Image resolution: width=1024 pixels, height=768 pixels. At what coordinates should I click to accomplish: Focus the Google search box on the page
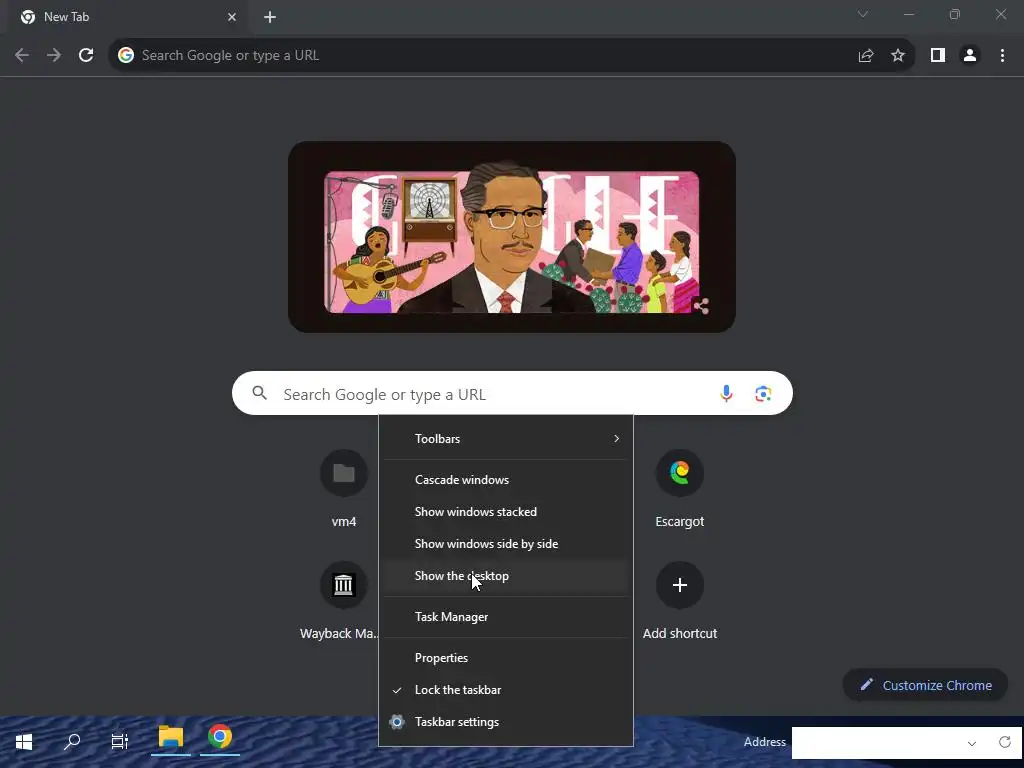(512, 394)
